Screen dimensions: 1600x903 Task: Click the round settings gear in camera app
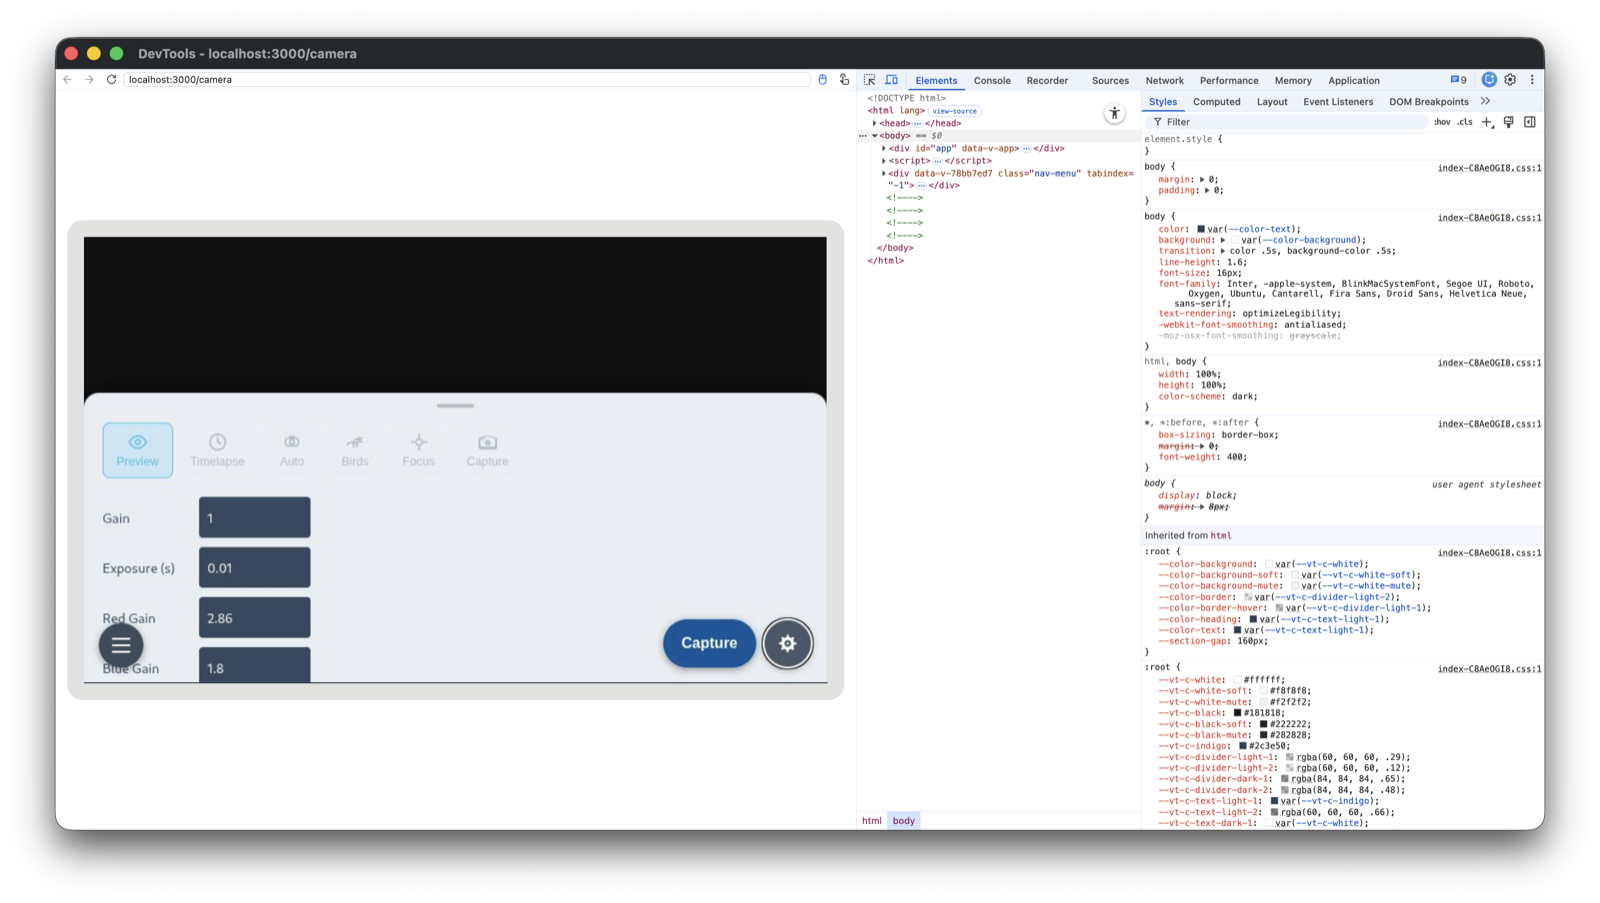[x=788, y=644]
